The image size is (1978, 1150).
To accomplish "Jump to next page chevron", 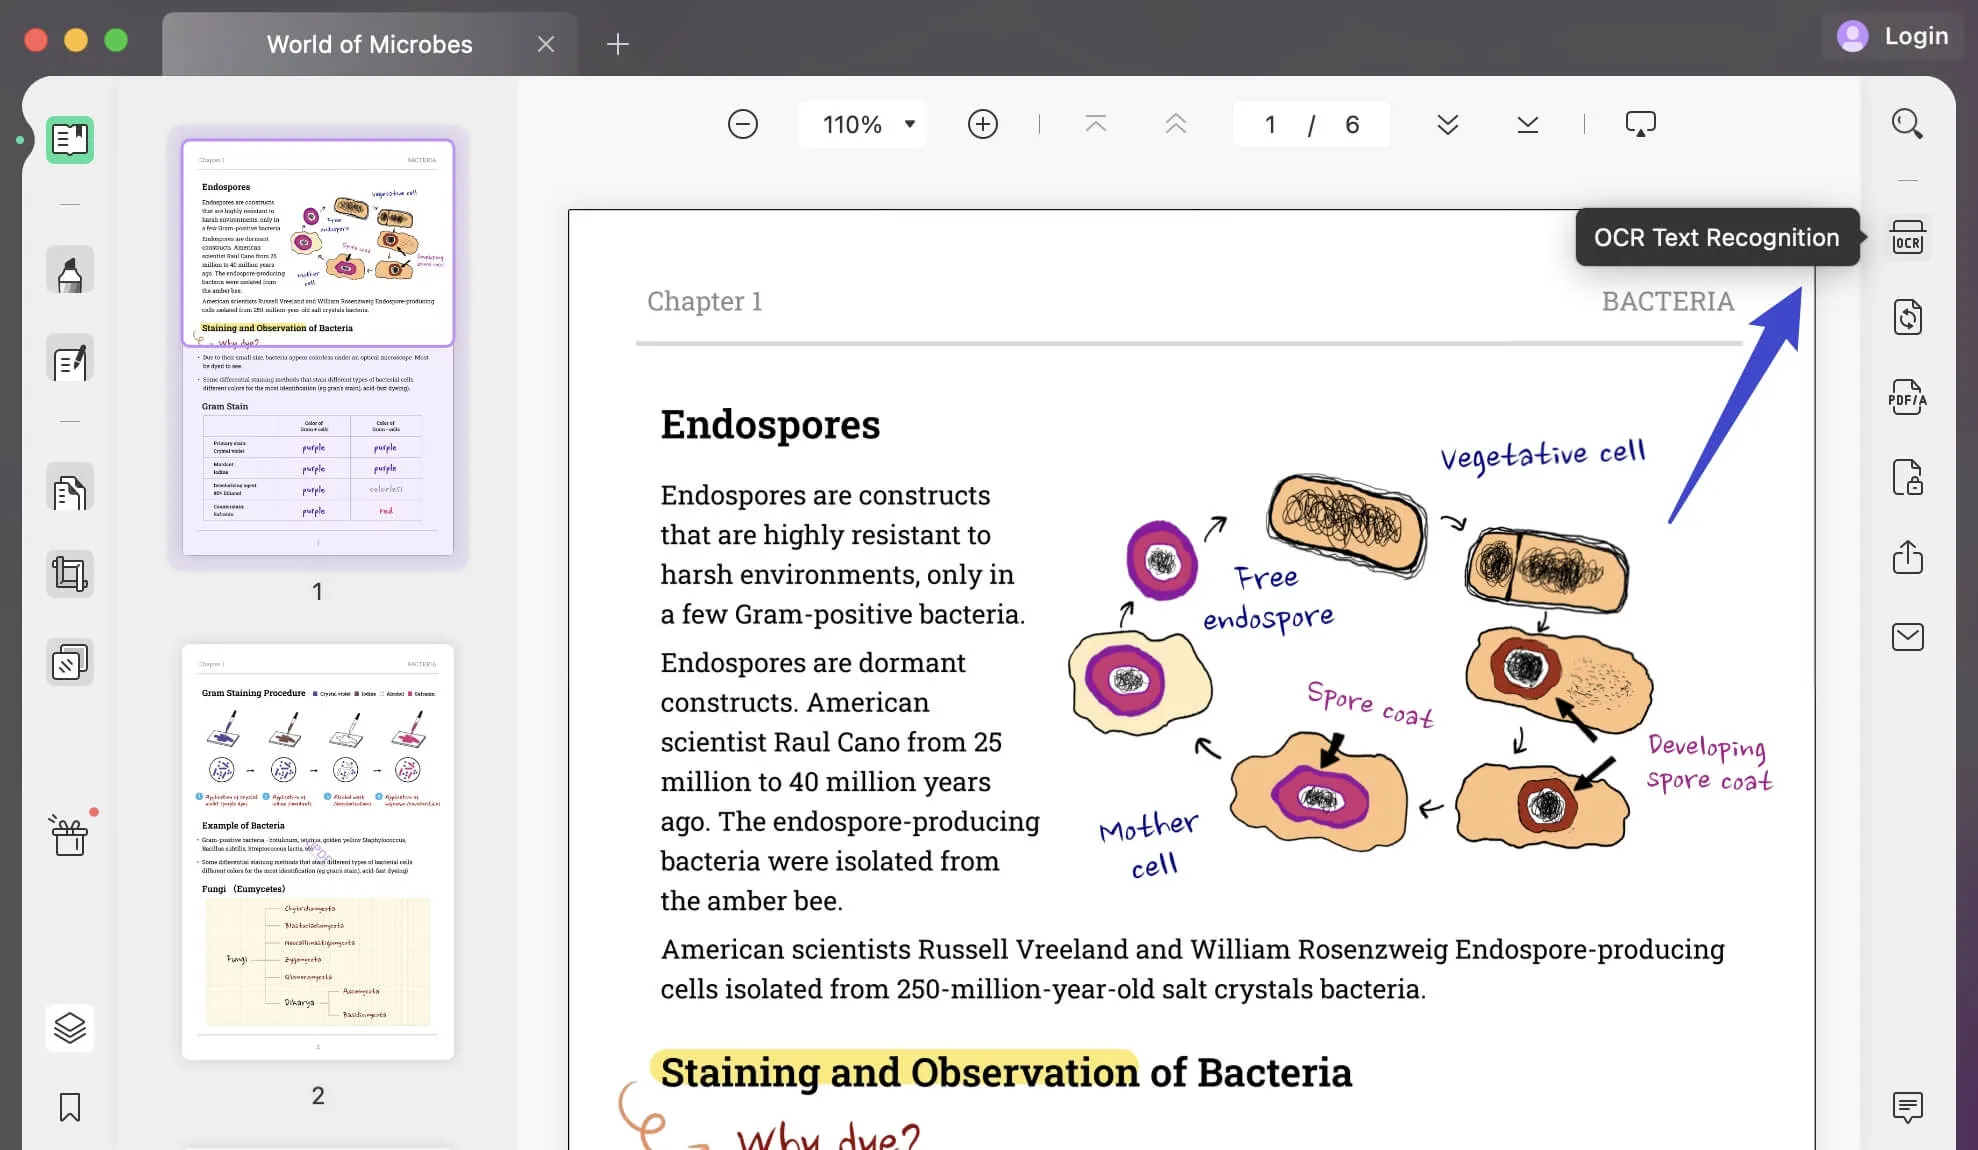I will [1447, 124].
